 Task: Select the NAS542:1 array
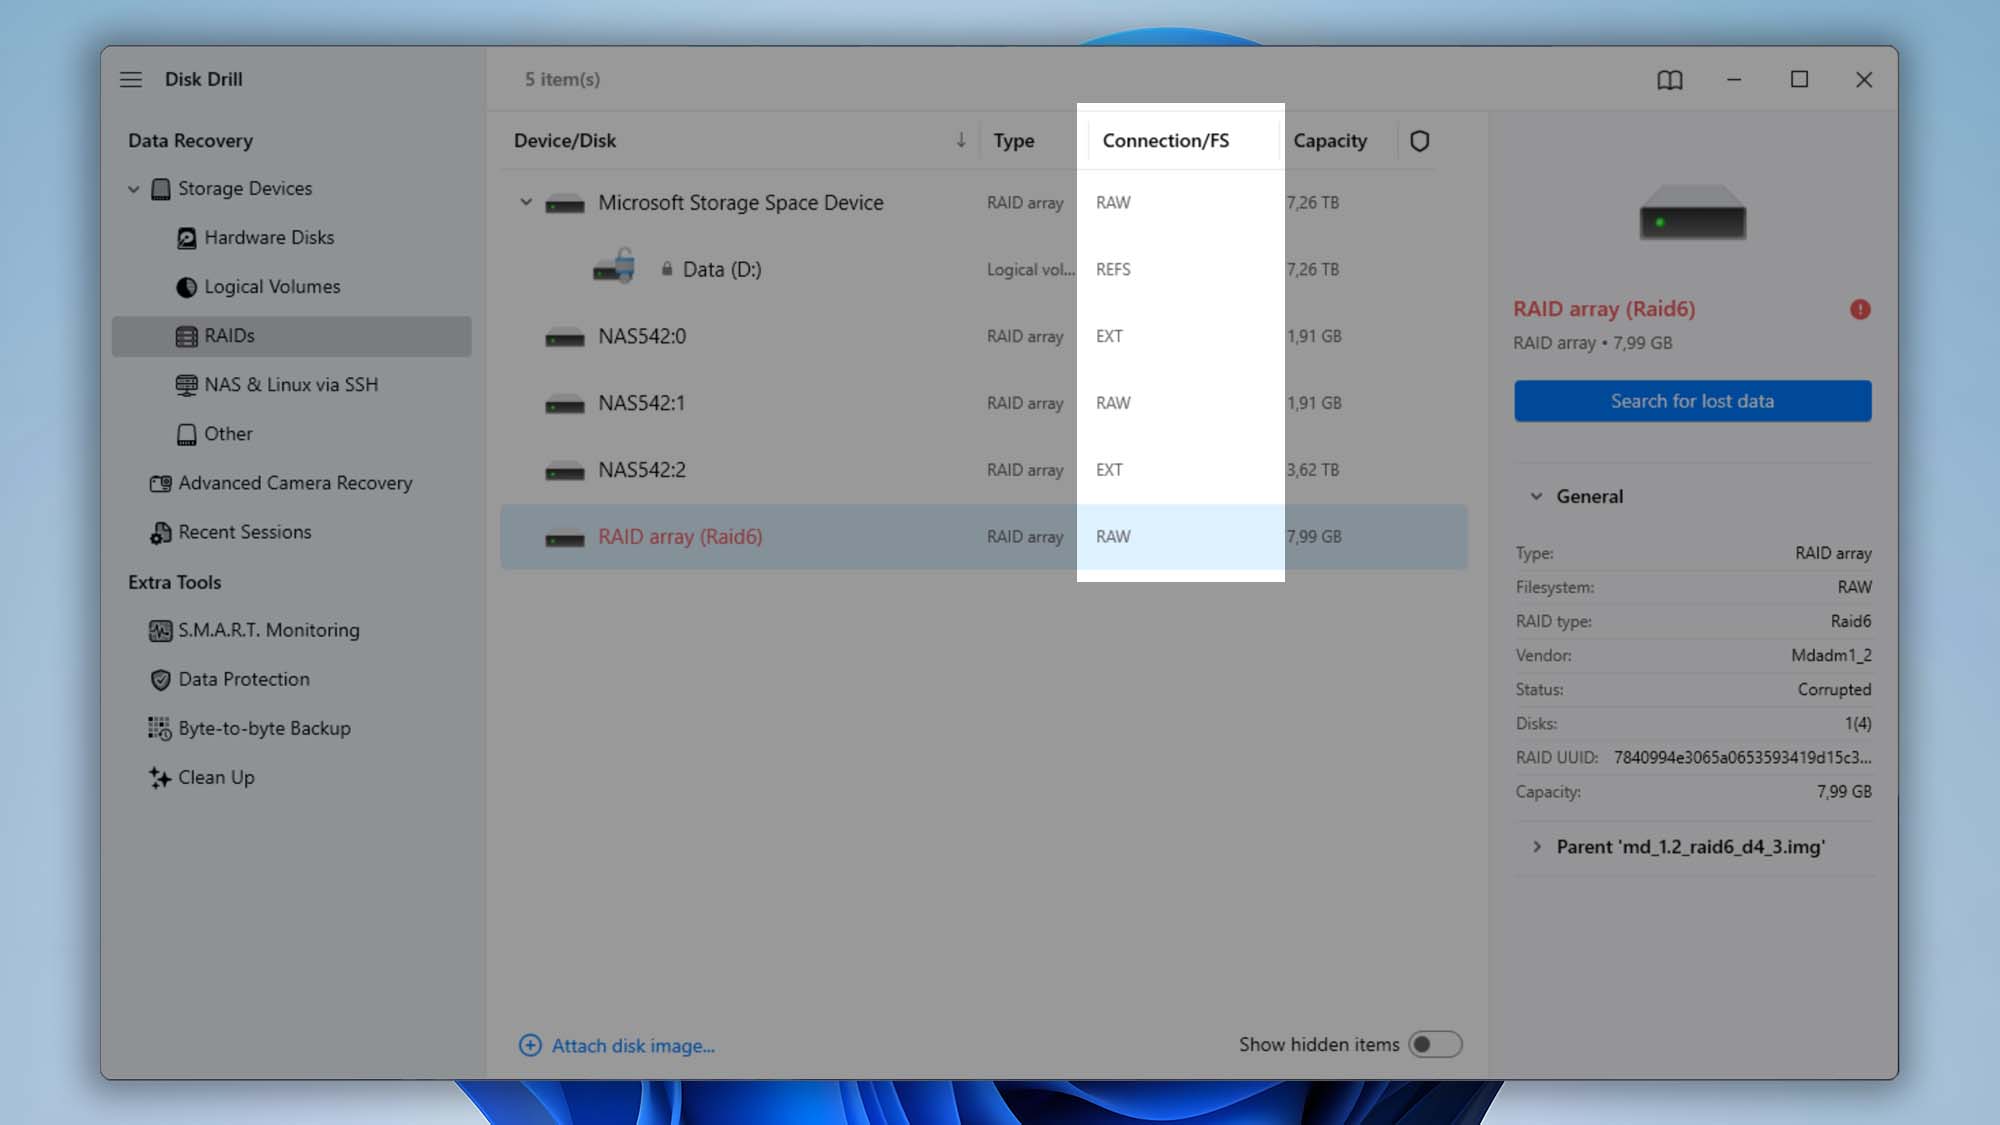984,403
